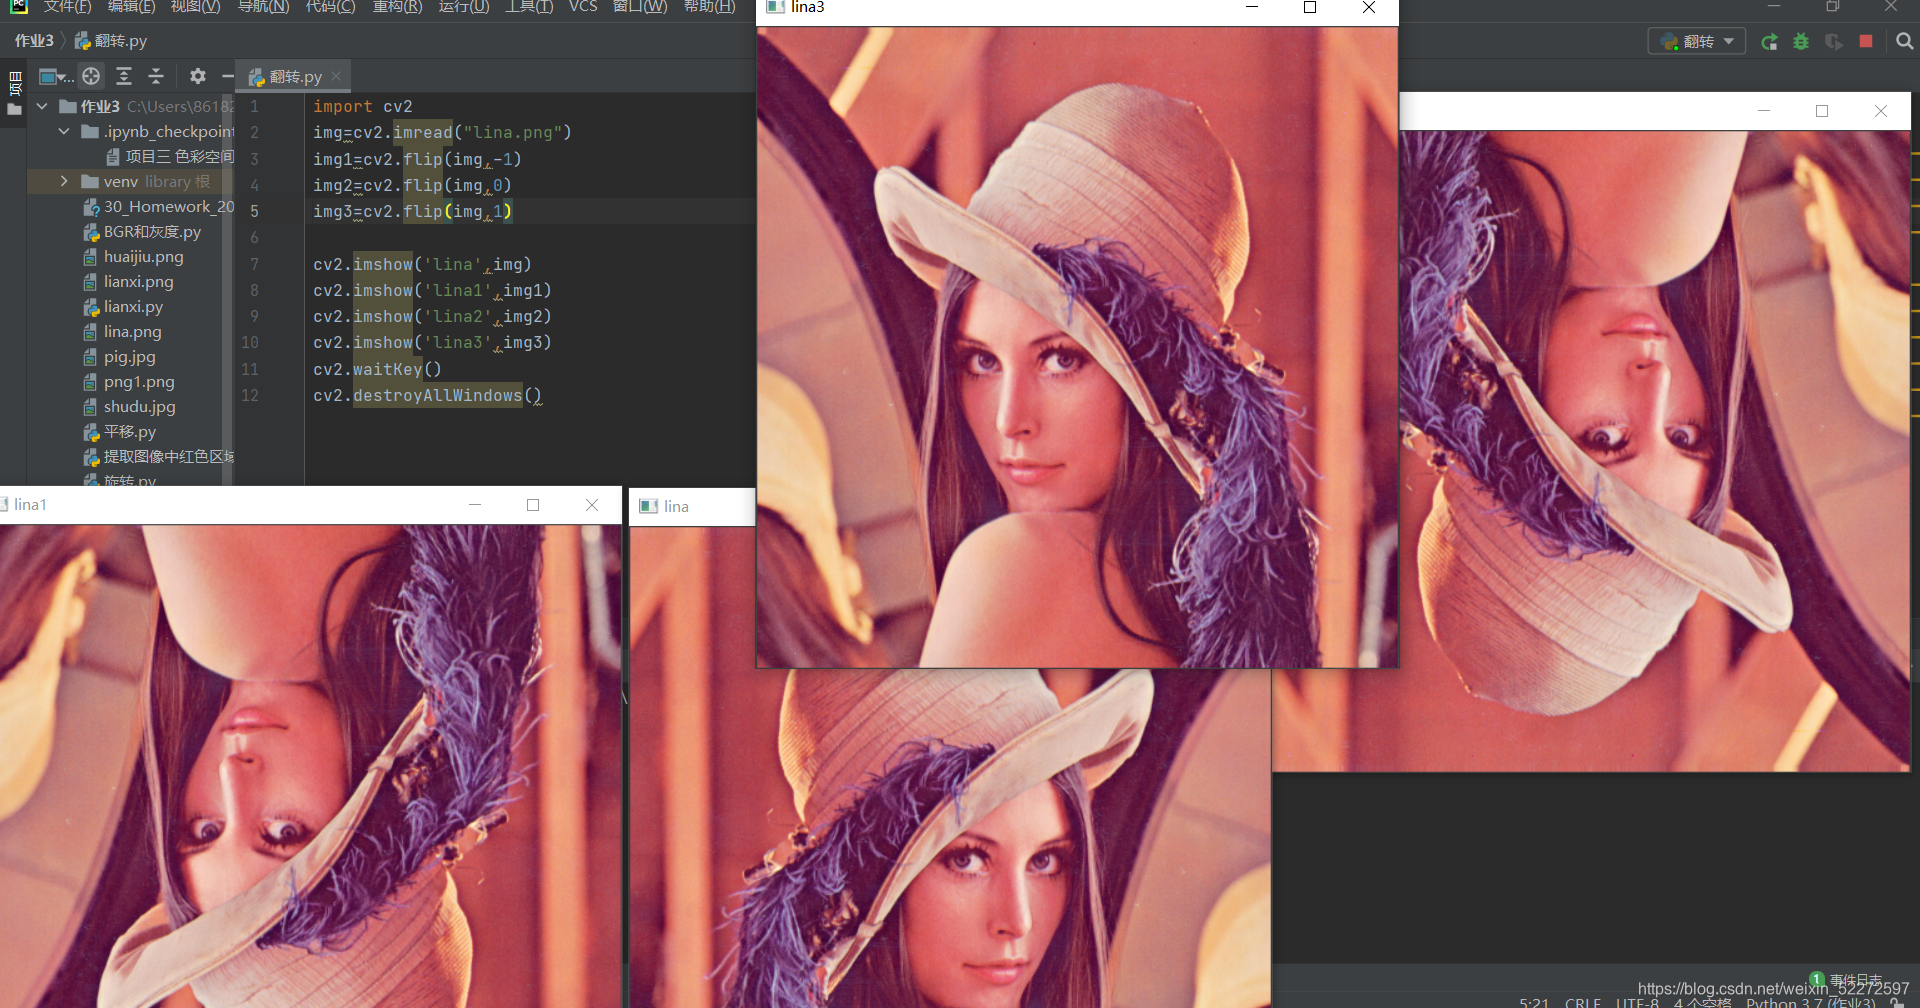Rerun the 翻转 script with the green rerun icon
1920x1008 pixels.
click(x=1769, y=42)
